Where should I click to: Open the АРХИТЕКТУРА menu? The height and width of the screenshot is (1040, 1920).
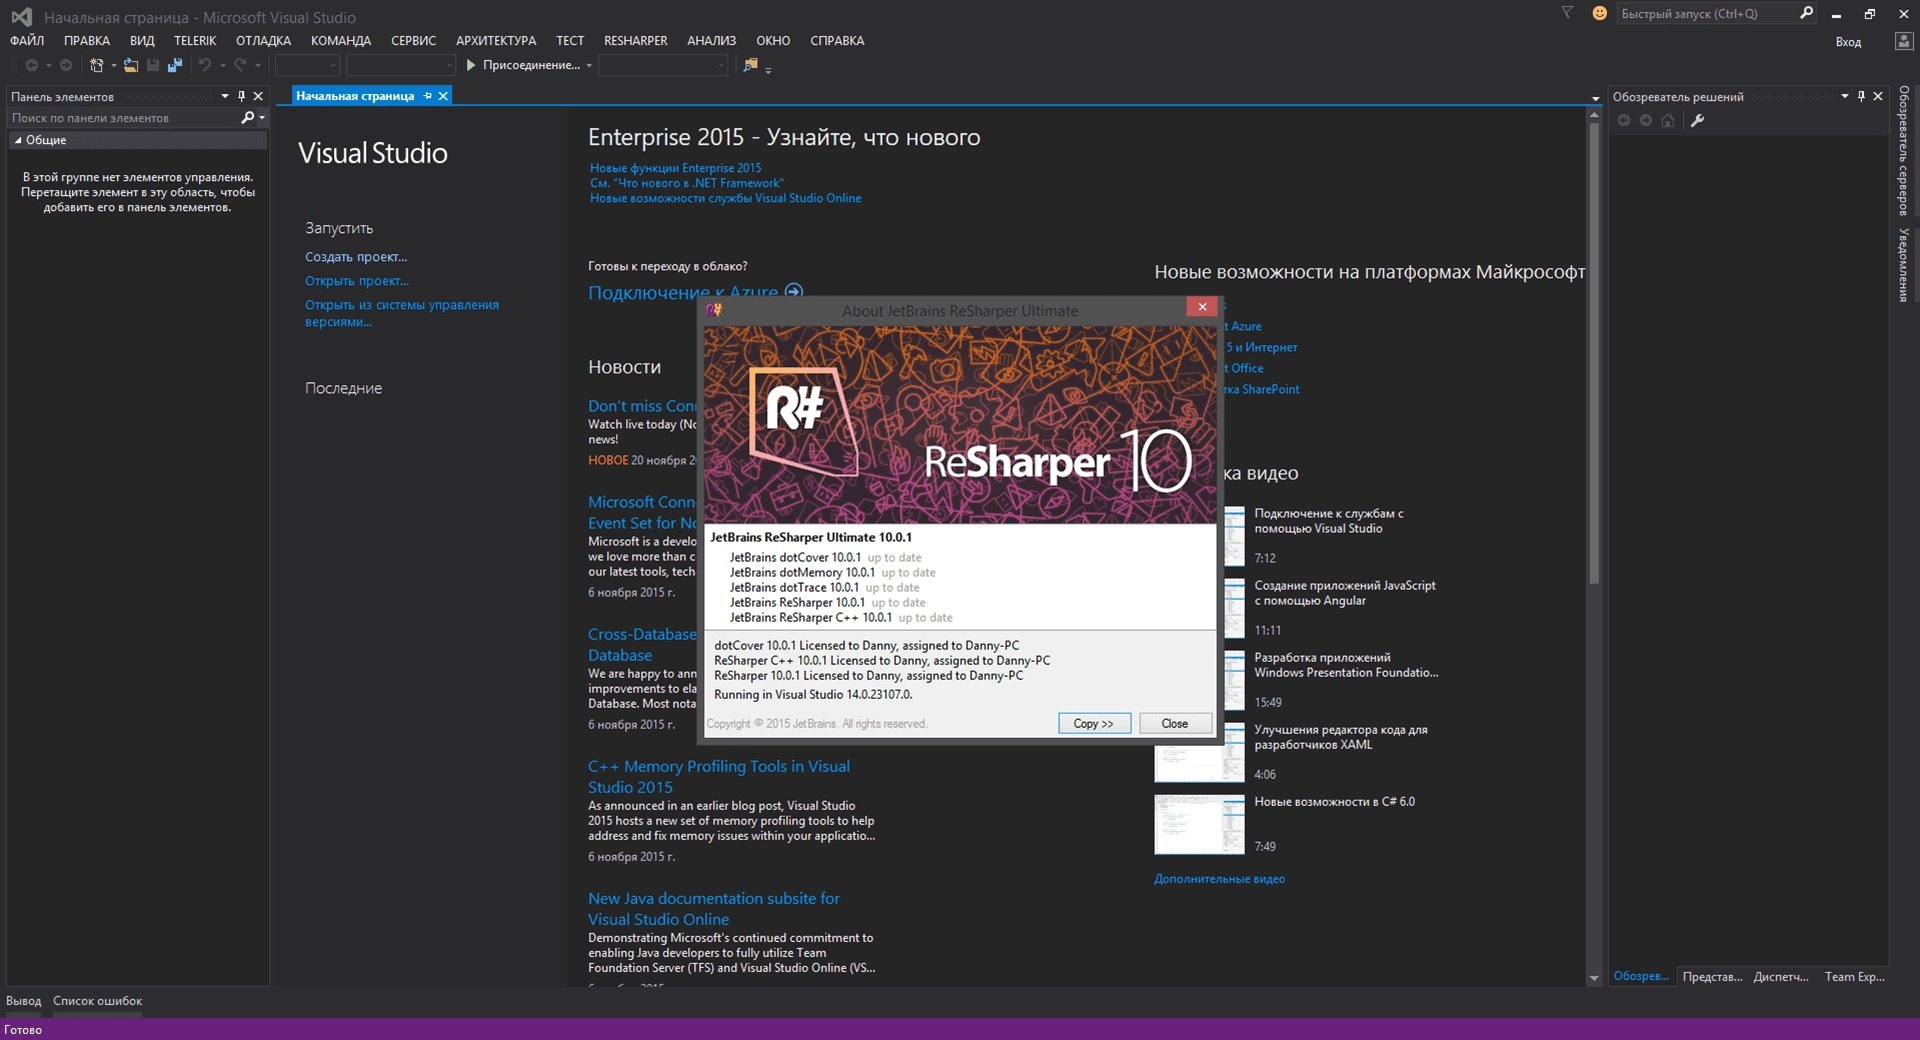tap(496, 41)
